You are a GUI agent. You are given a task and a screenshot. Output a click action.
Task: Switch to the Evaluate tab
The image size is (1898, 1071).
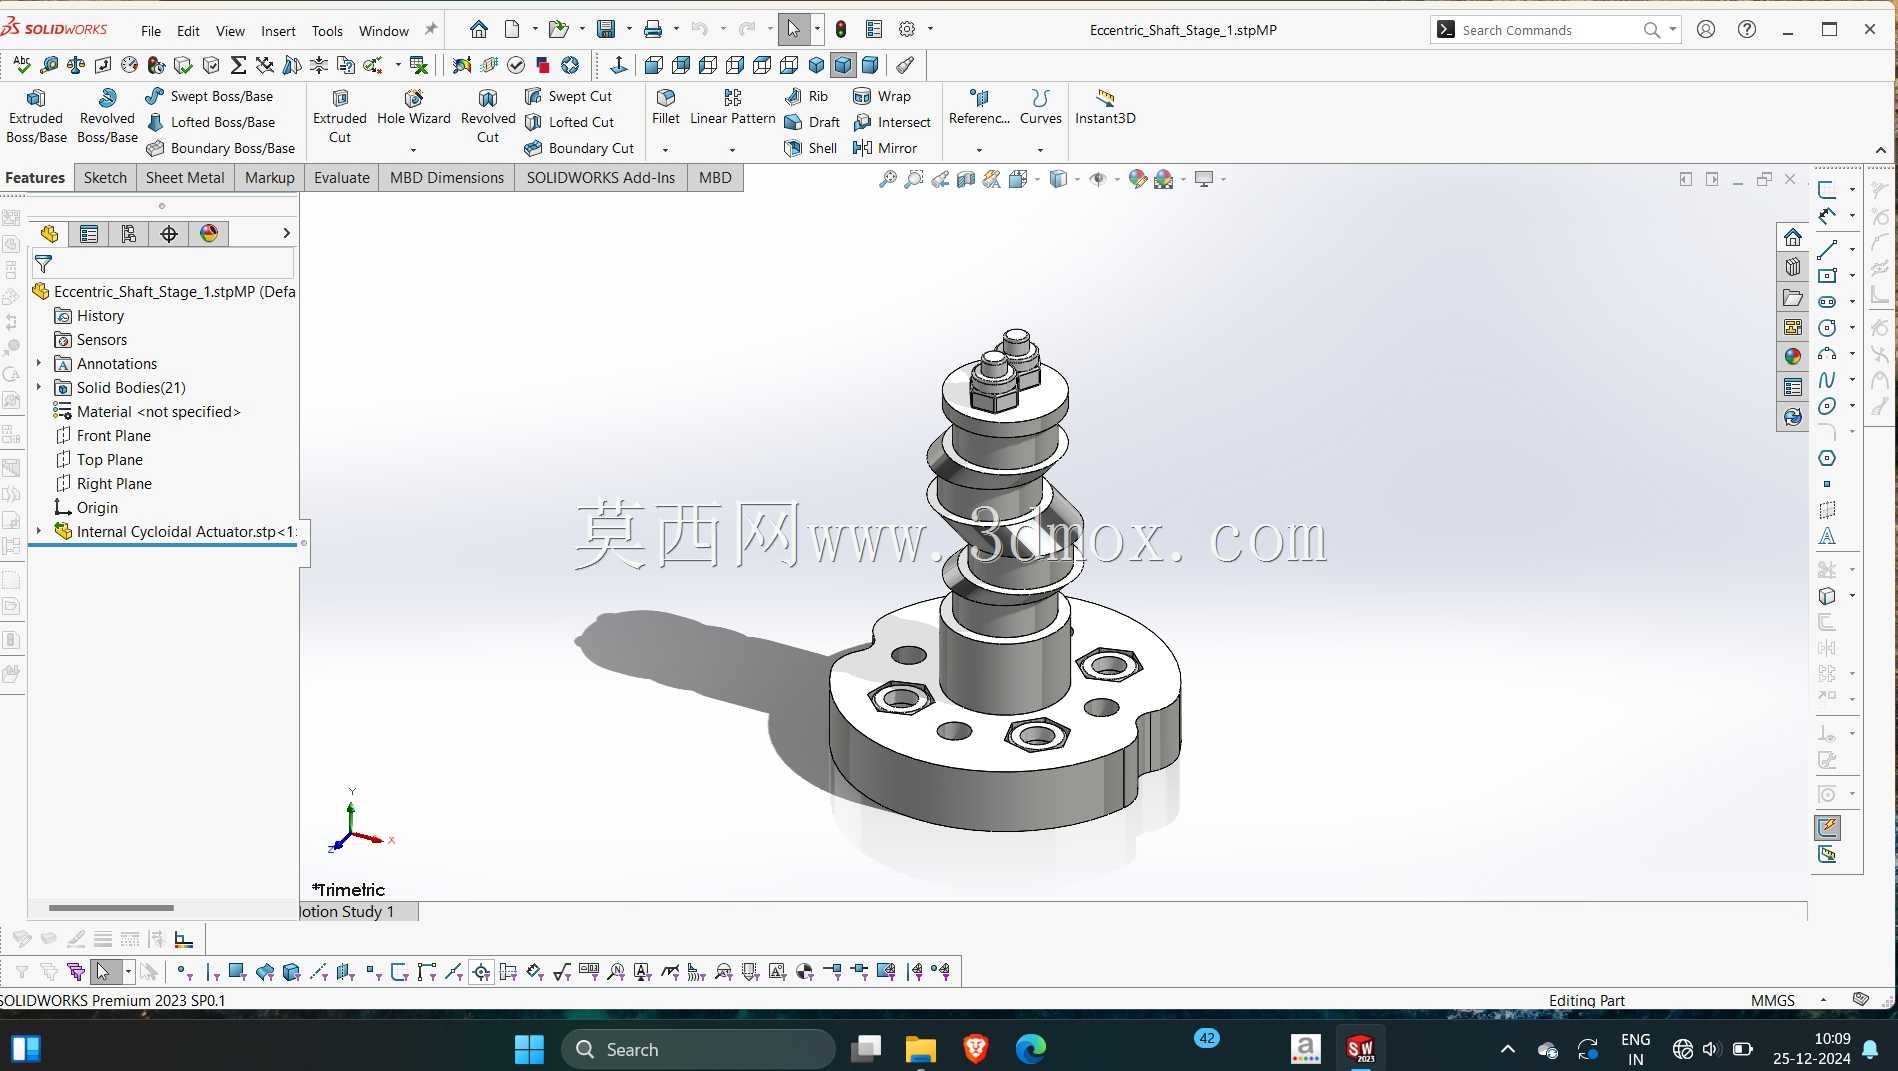tap(342, 178)
